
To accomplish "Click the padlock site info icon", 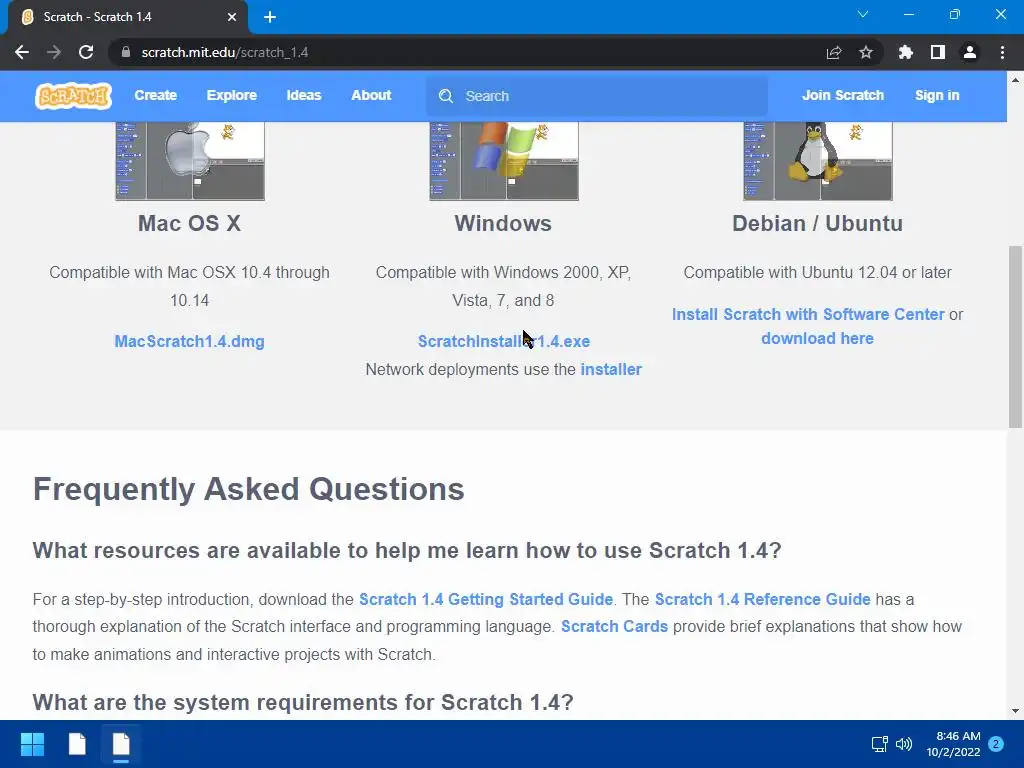I will point(126,52).
